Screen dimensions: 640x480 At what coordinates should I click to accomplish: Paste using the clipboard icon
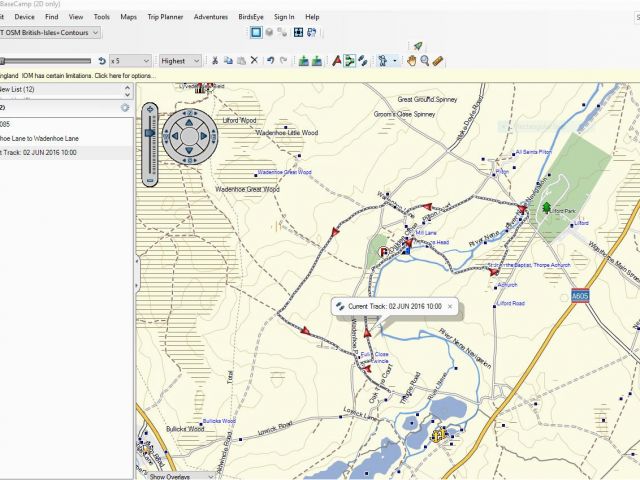click(241, 61)
